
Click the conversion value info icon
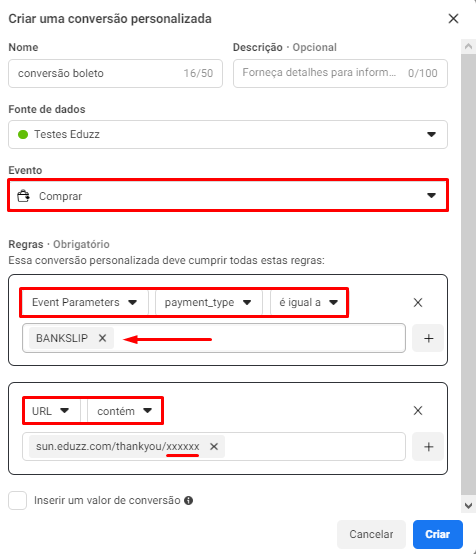pyautogui.click(x=189, y=500)
